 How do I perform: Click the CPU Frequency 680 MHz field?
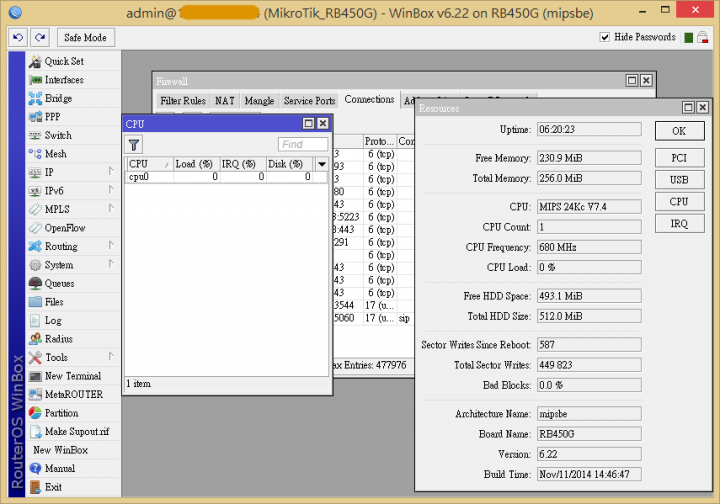(x=589, y=247)
